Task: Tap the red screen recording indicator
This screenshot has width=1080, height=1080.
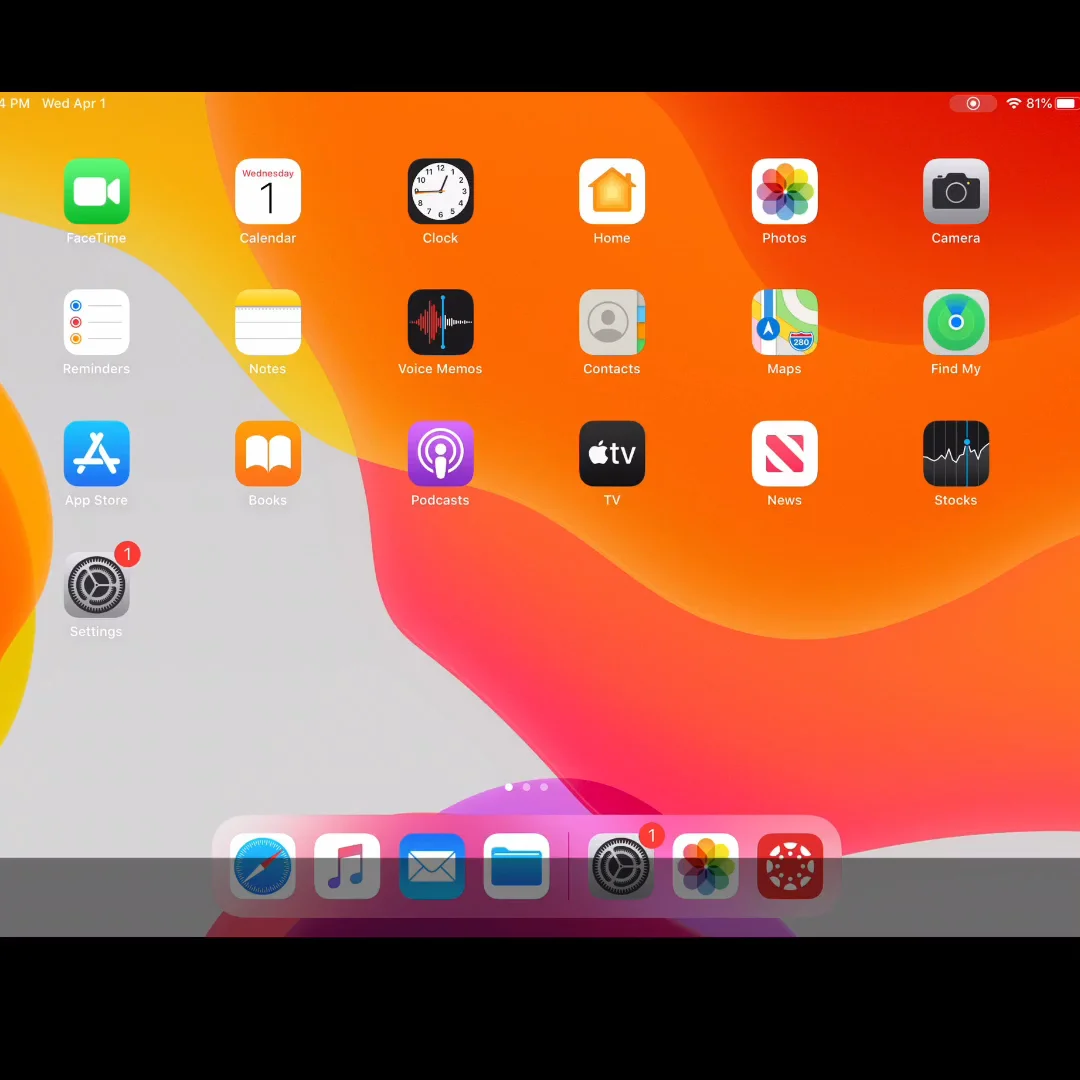Action: point(973,103)
